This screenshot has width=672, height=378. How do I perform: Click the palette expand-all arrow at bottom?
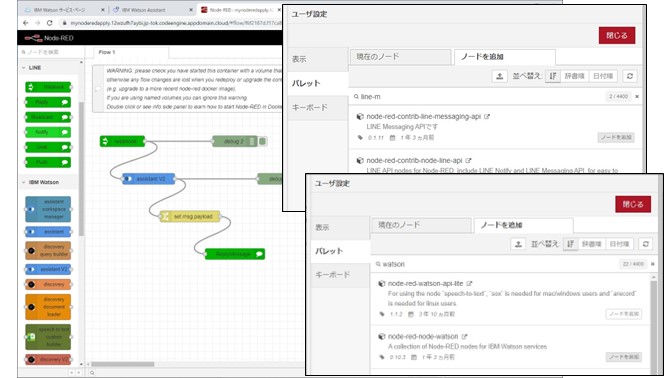tap(78, 373)
